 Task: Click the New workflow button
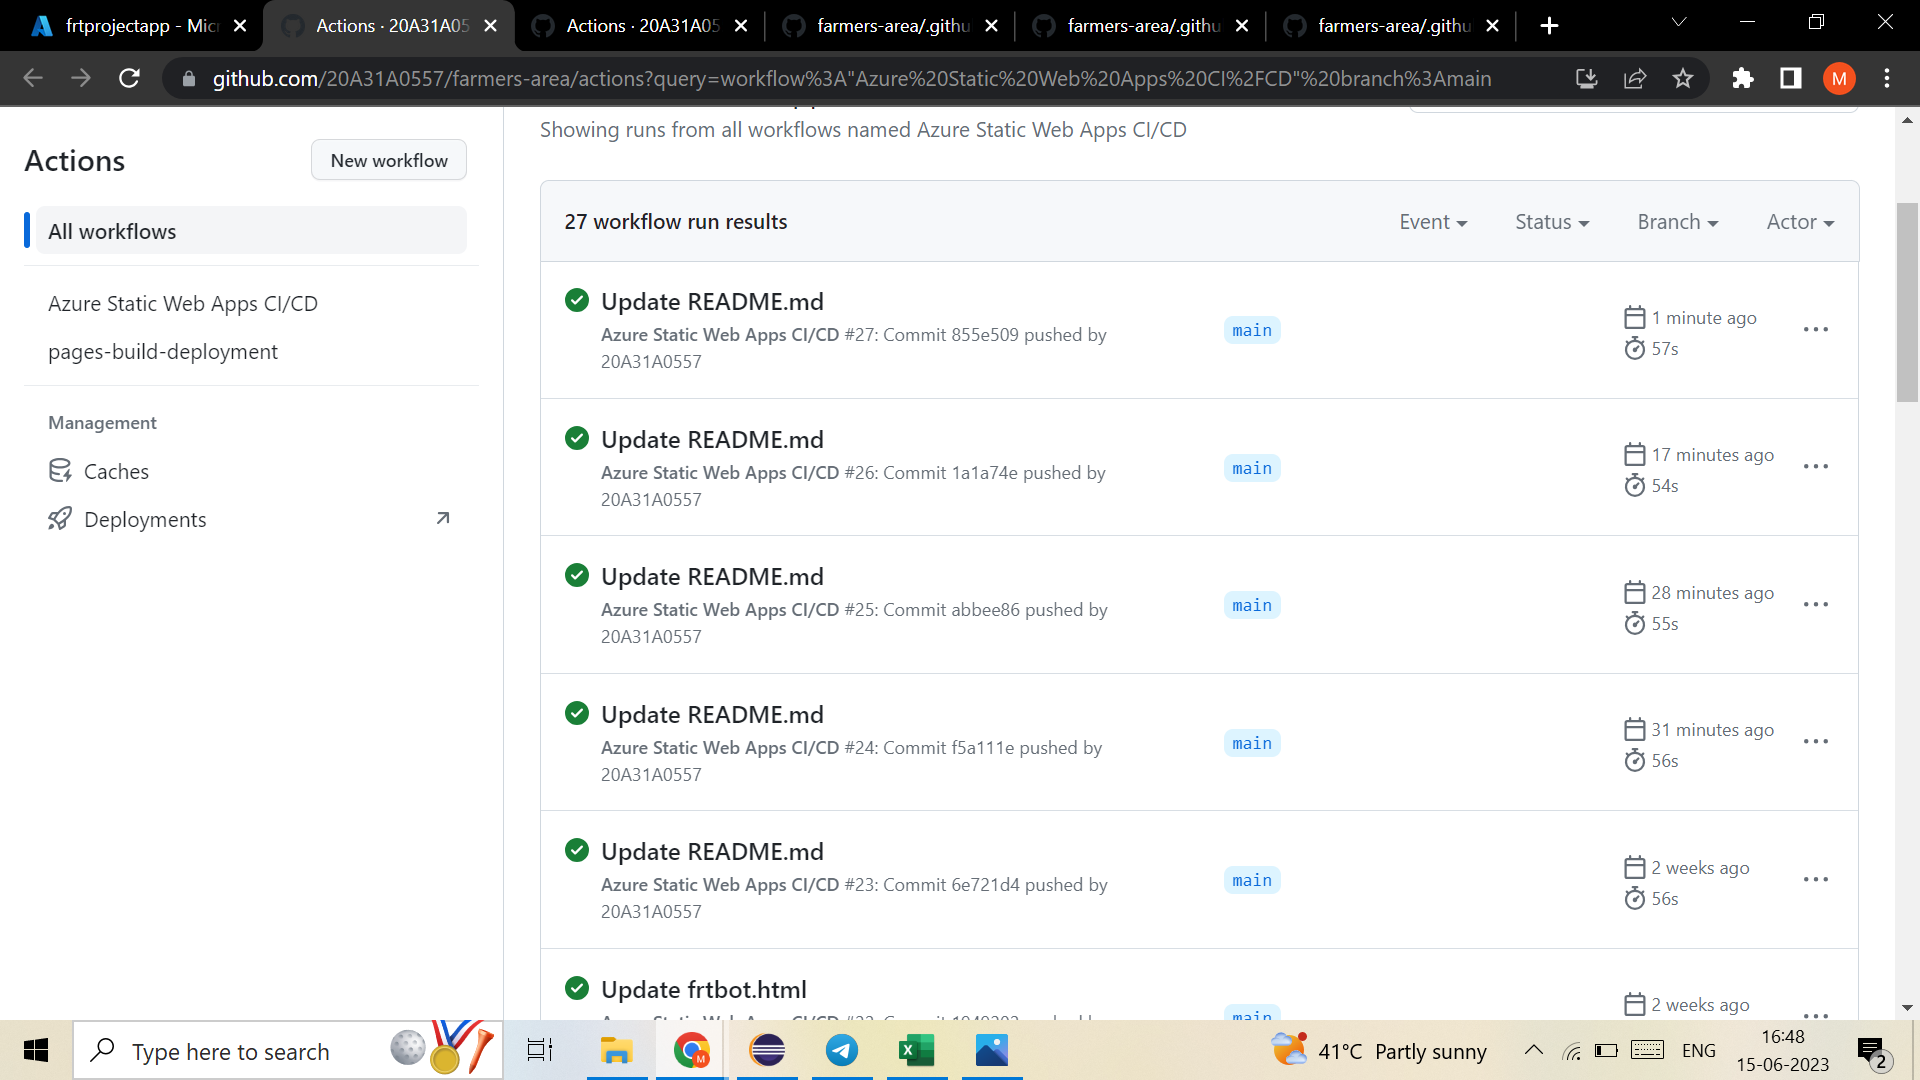(x=388, y=160)
